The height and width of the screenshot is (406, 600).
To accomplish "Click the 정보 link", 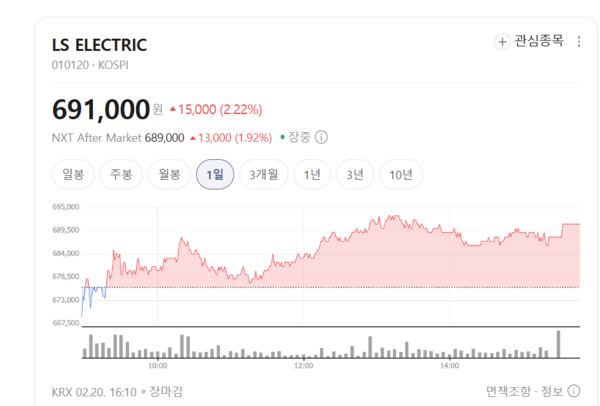I will click(551, 391).
